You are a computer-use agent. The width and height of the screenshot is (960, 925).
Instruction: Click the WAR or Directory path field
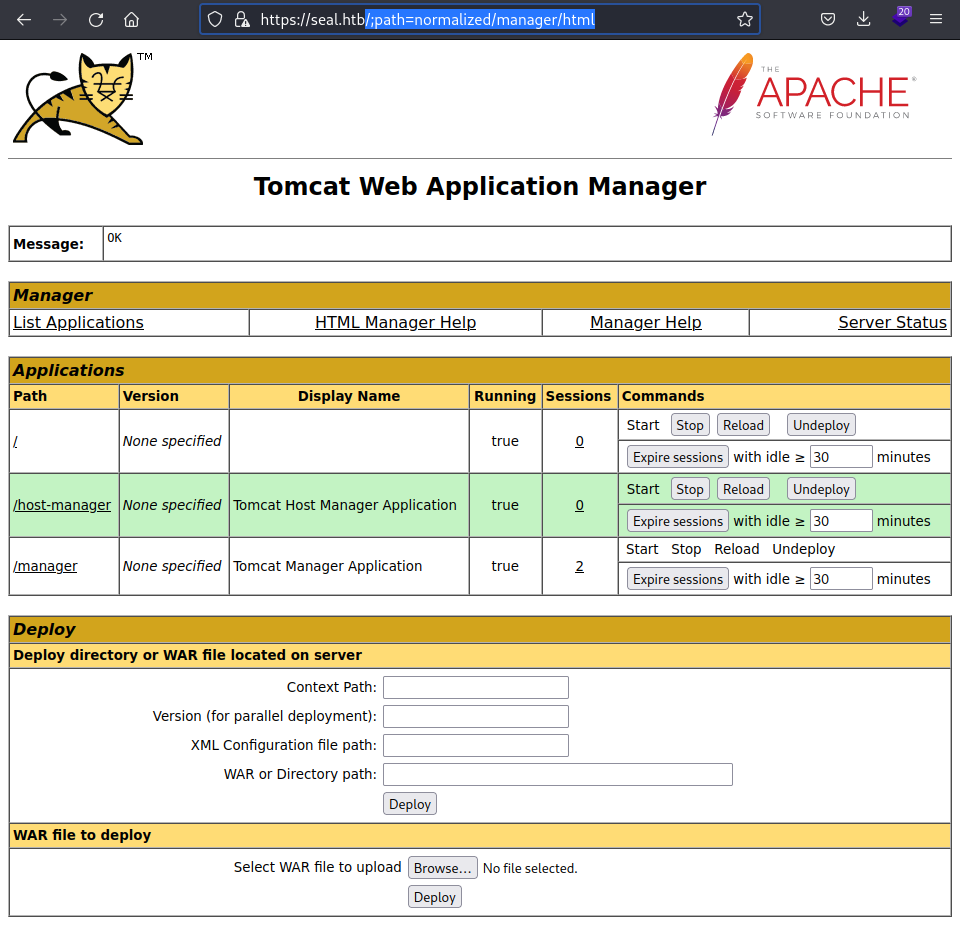tap(558, 774)
